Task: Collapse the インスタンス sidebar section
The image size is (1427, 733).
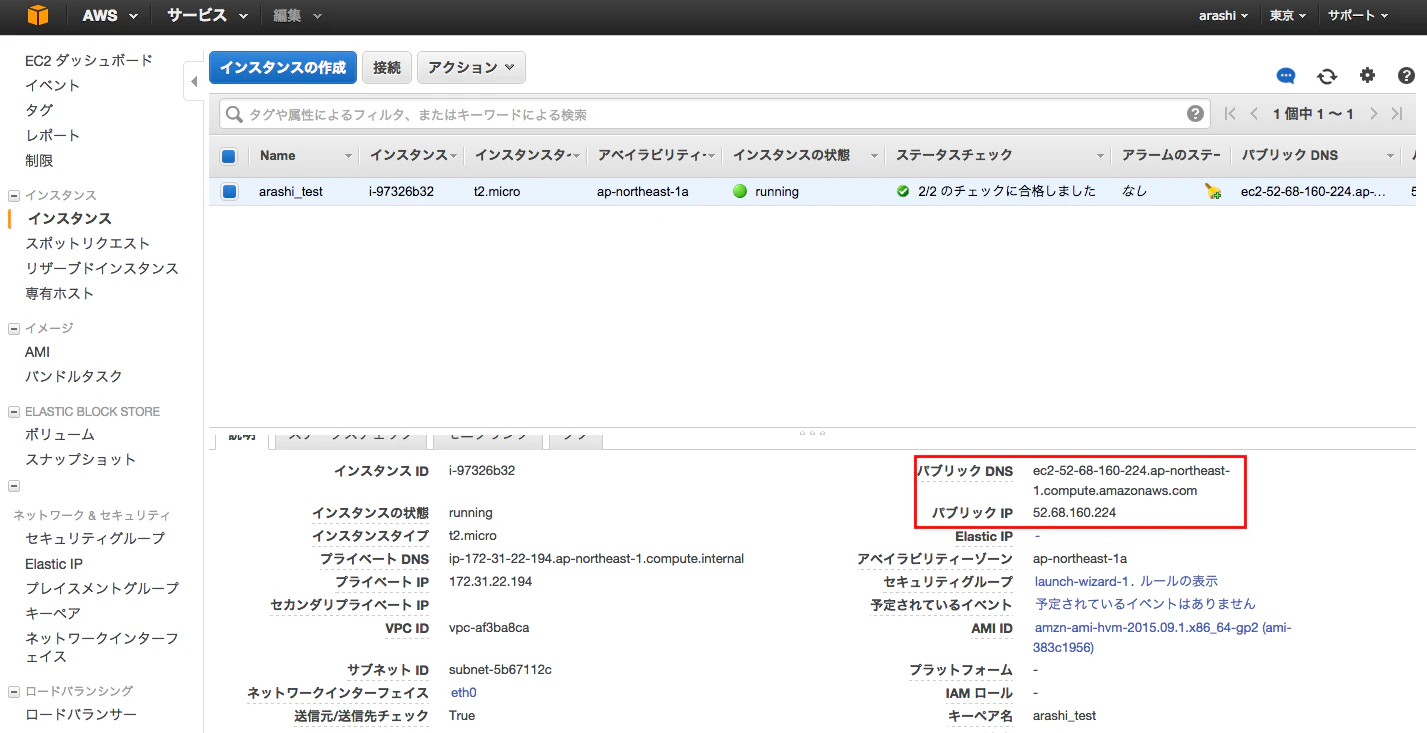Action: pos(14,196)
